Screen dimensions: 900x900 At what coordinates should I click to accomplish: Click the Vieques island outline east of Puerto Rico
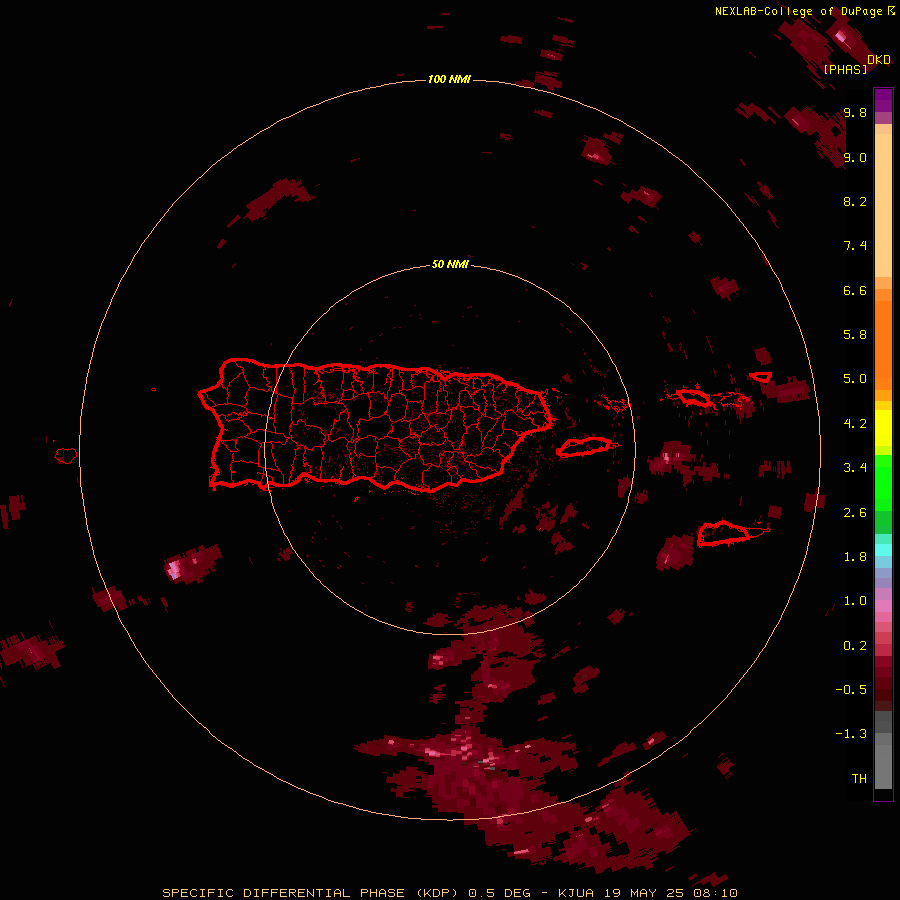click(x=584, y=447)
